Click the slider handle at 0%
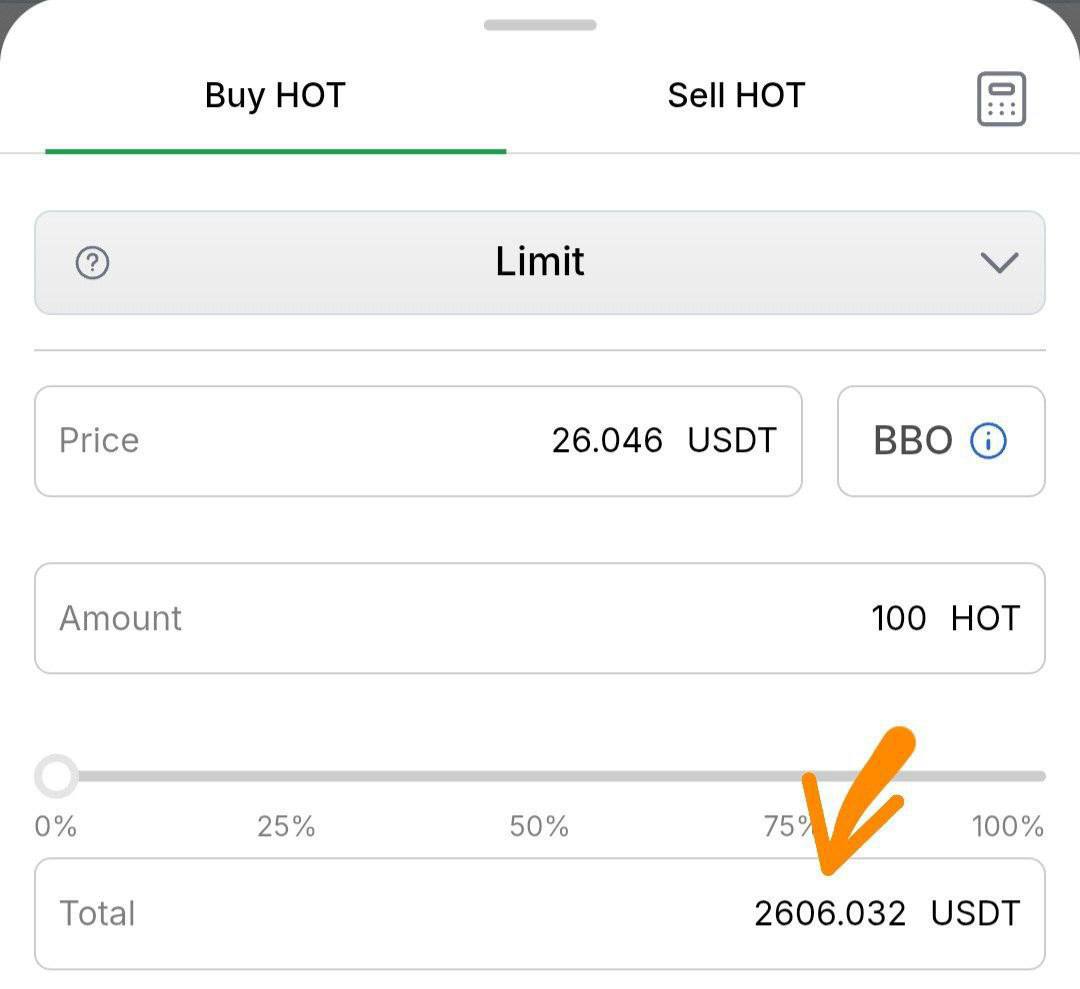This screenshot has width=1080, height=989. click(x=56, y=775)
